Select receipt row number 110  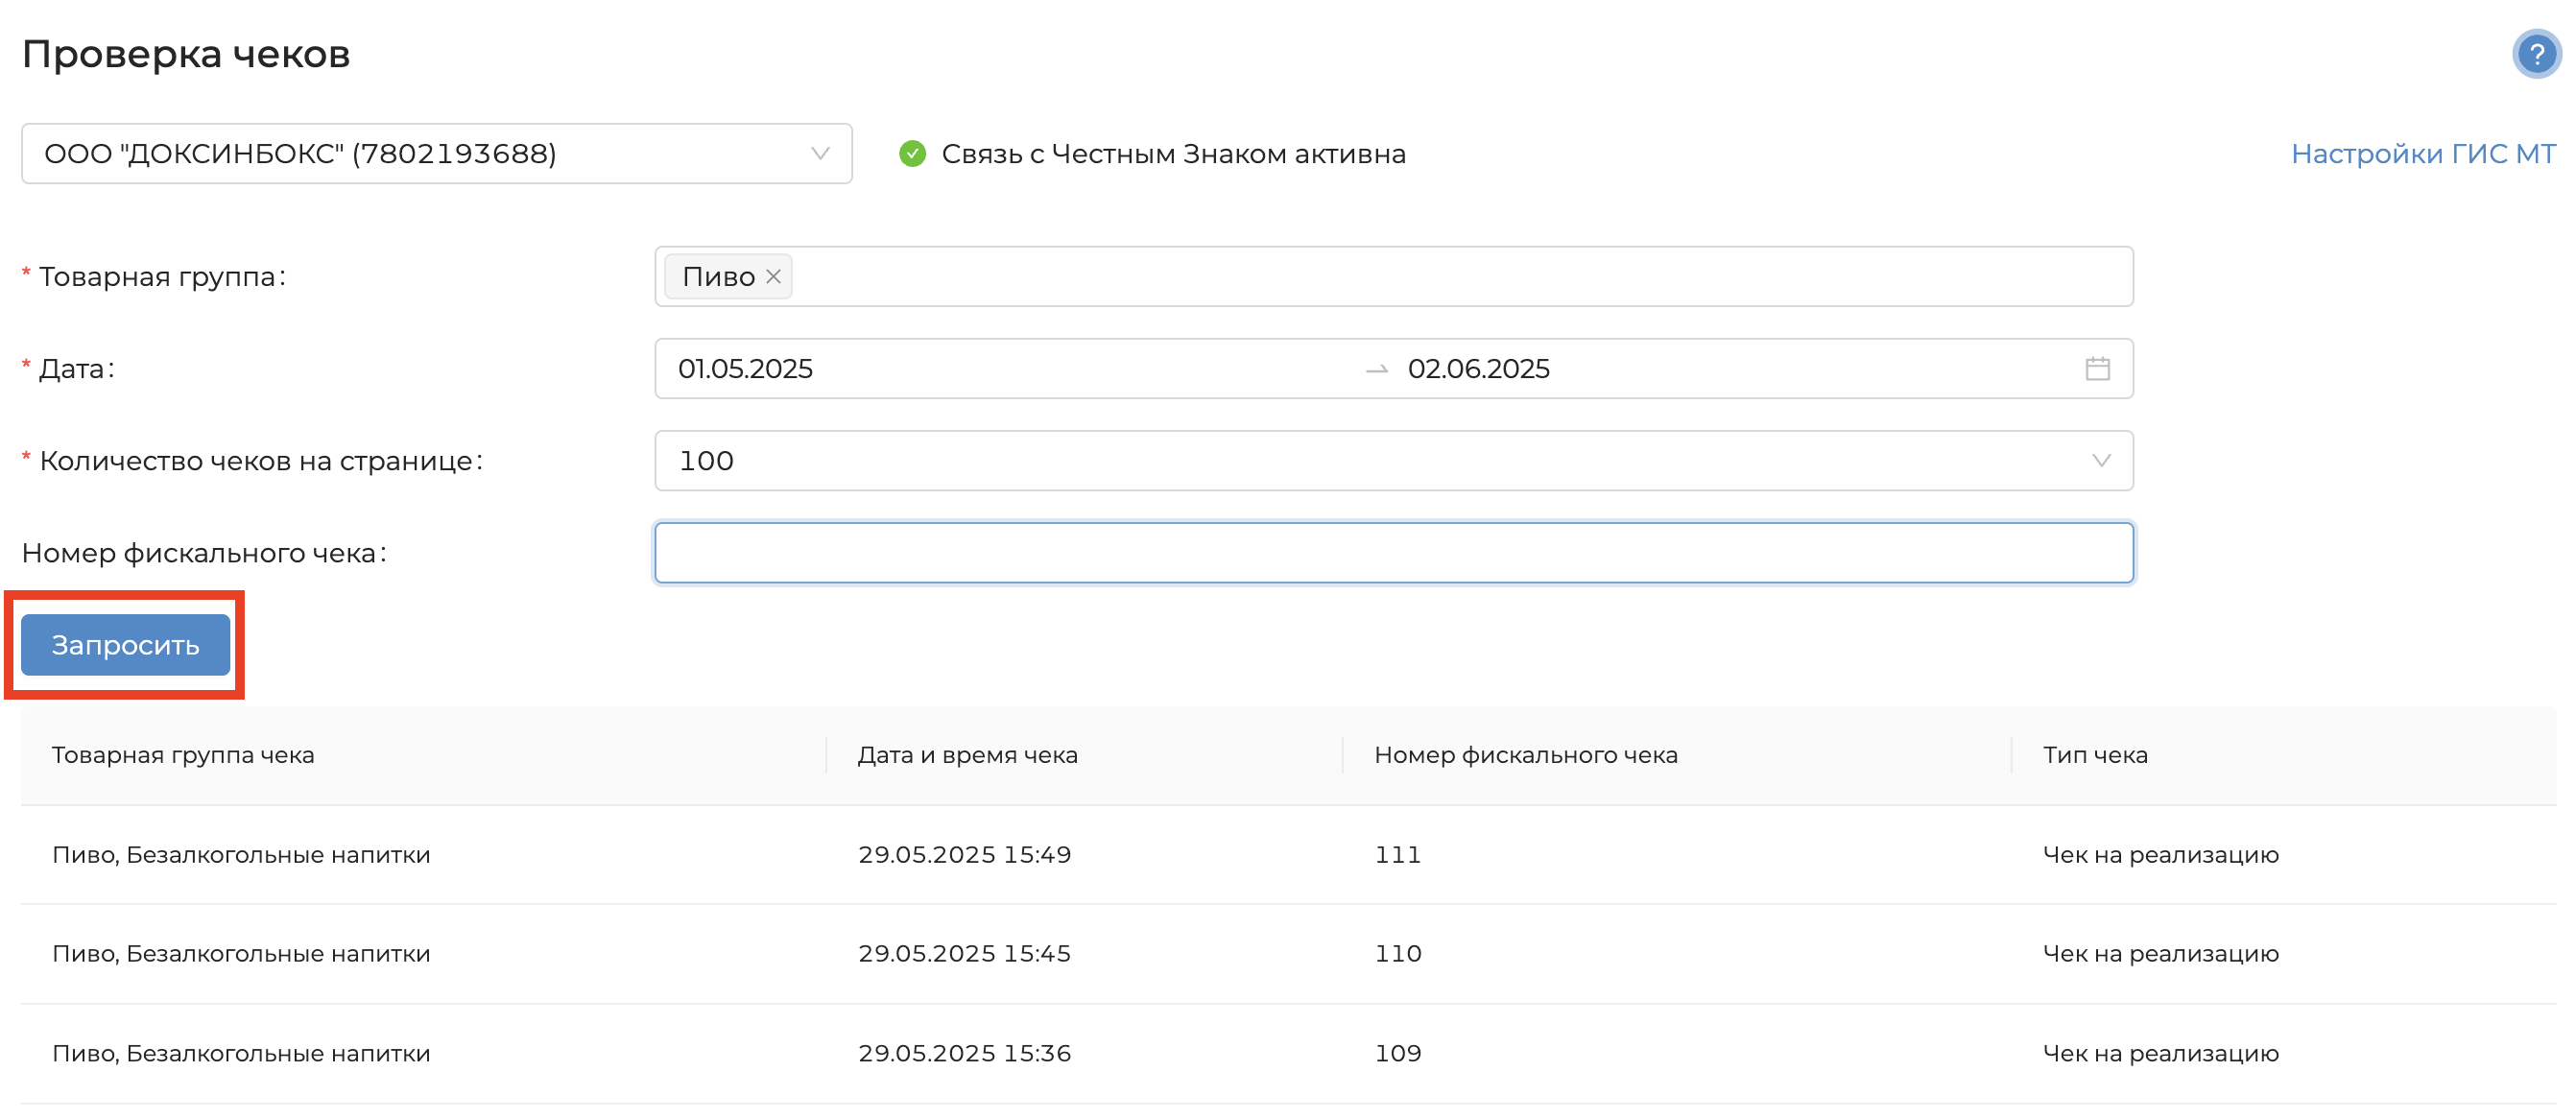1397,954
